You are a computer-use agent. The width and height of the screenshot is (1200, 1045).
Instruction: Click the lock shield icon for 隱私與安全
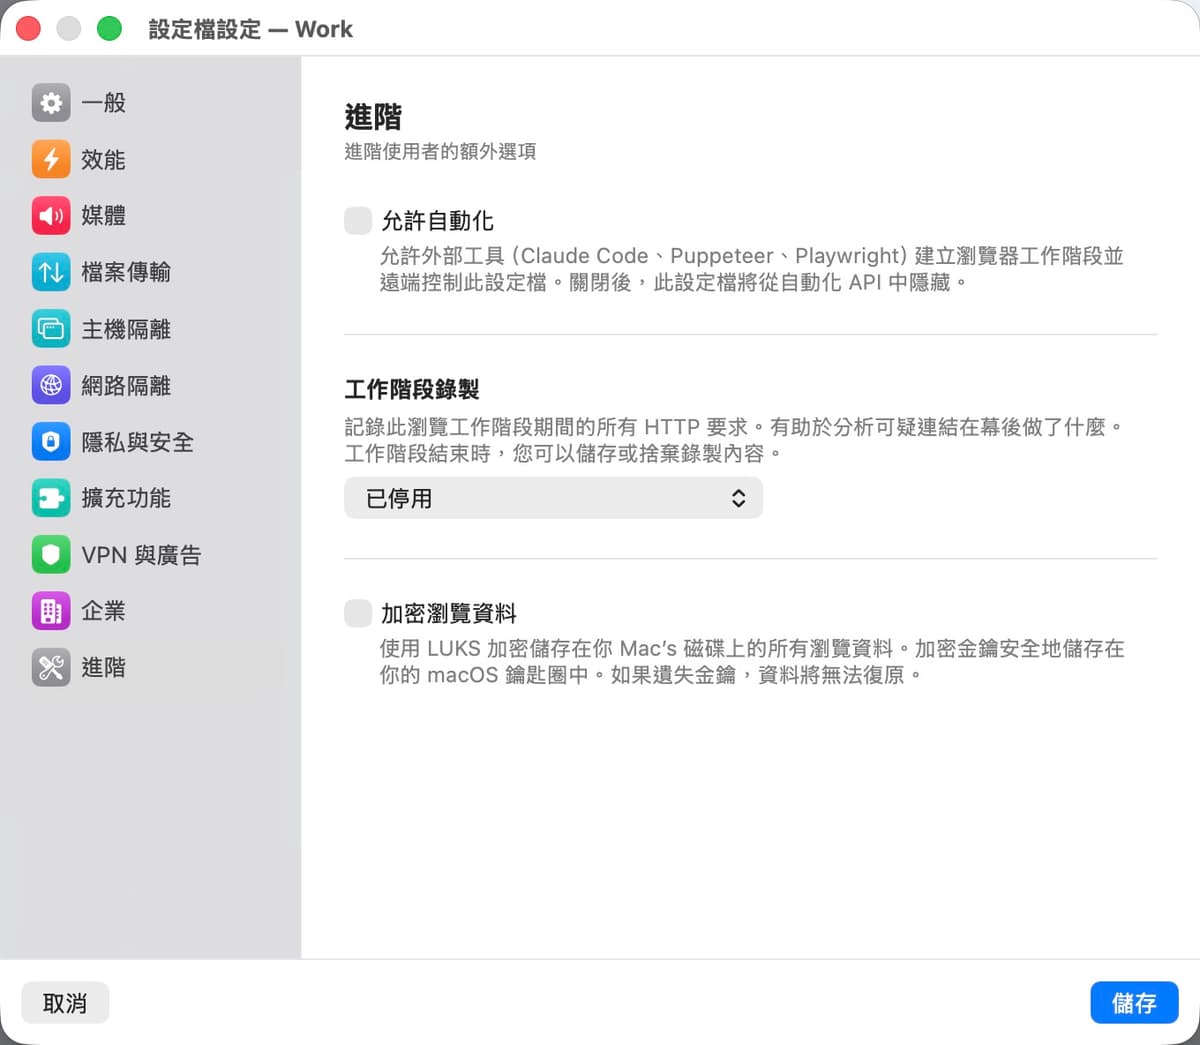[51, 442]
